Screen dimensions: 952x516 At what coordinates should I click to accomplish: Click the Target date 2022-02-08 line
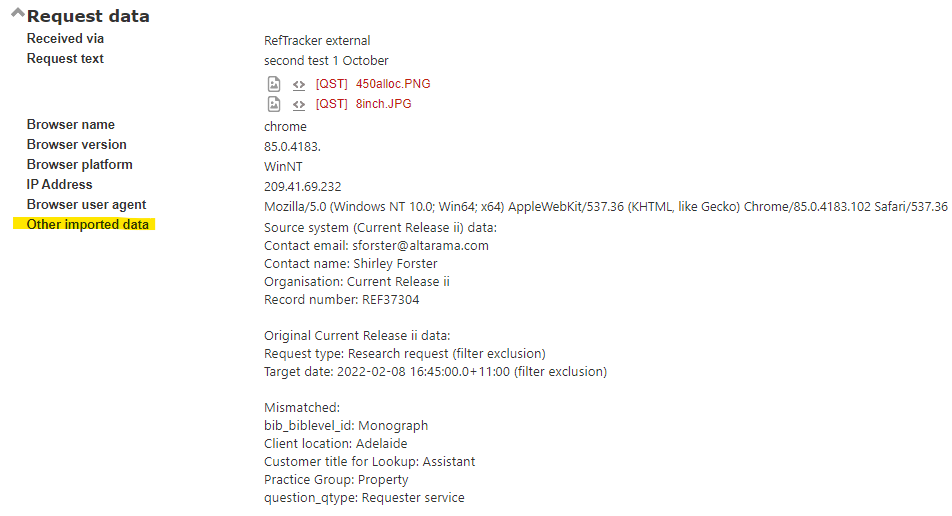[435, 372]
